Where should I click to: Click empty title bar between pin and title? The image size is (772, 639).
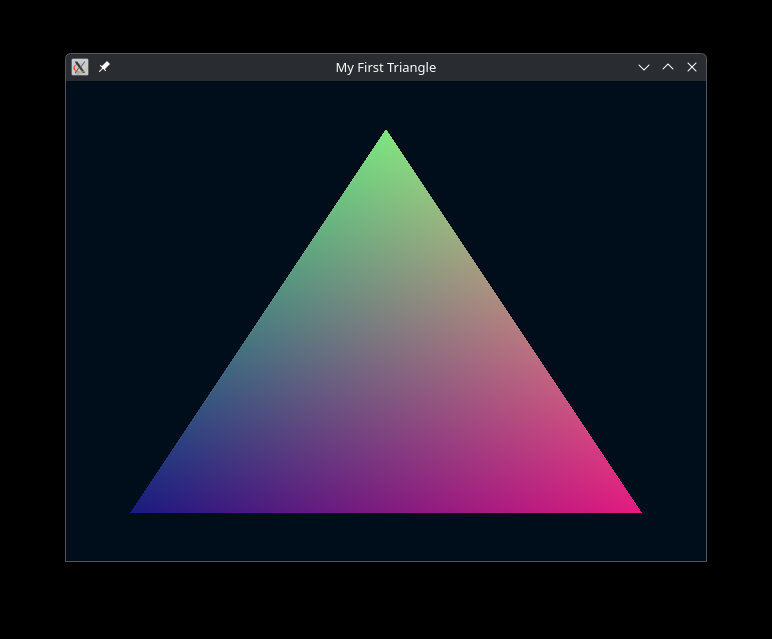[220, 67]
